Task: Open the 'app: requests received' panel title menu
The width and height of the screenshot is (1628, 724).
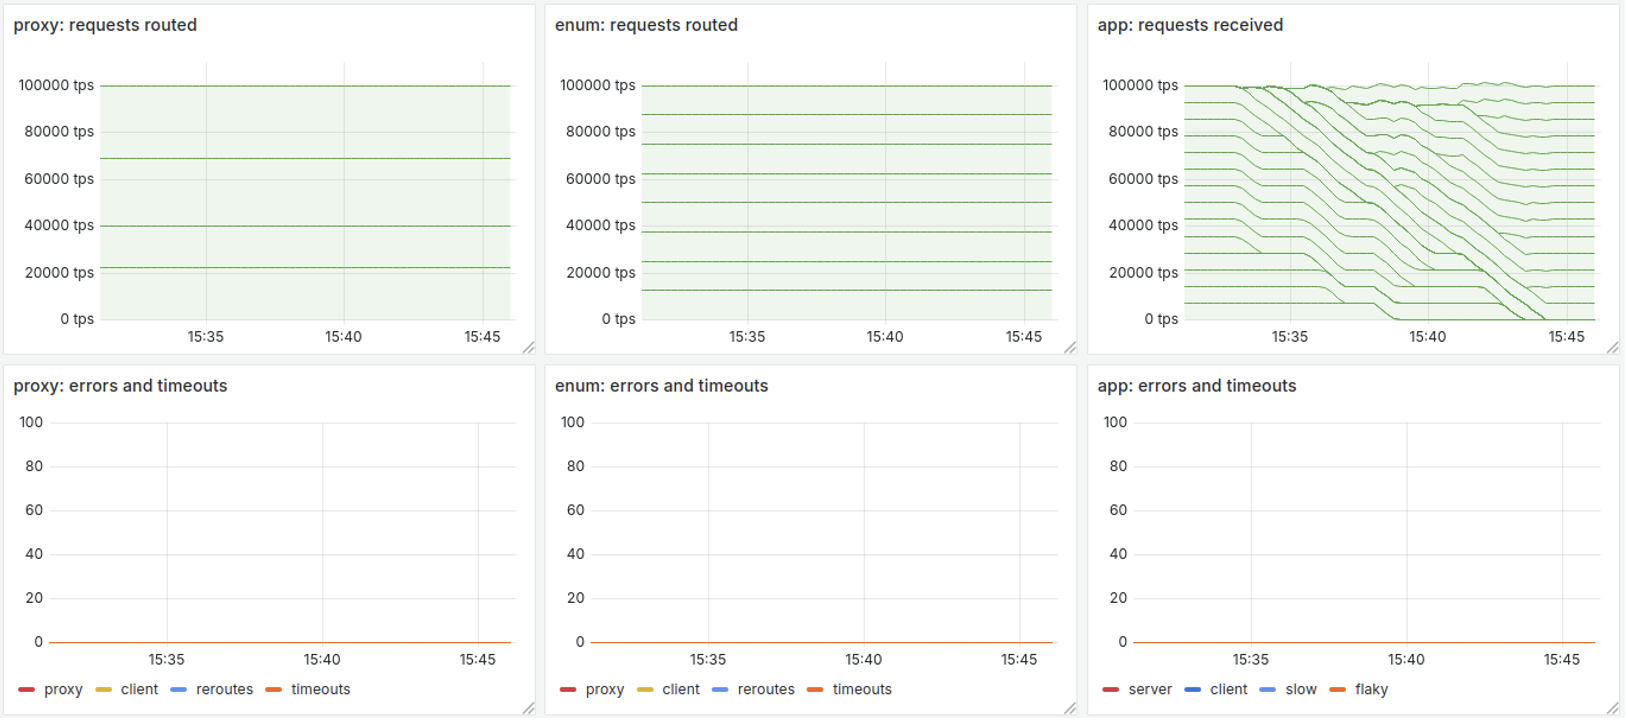Action: (1190, 25)
